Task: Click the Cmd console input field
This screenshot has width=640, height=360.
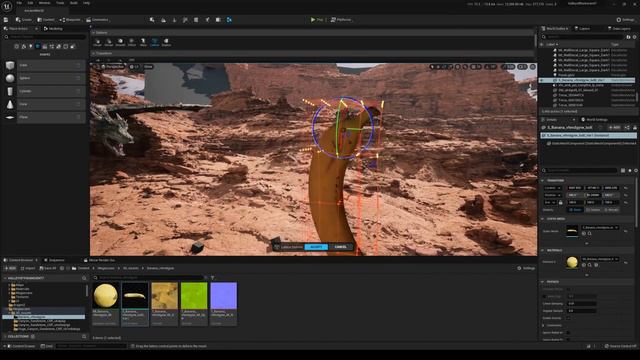Action: pyautogui.click(x=91, y=346)
